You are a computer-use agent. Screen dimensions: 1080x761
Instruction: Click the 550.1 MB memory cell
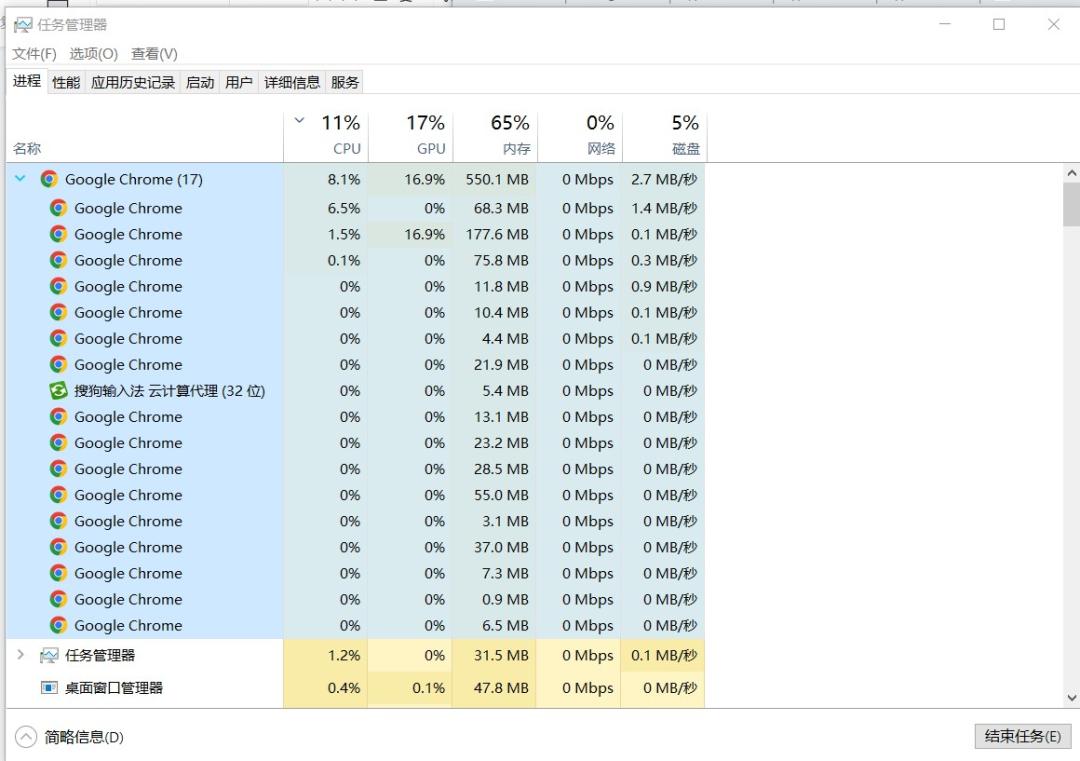tap(497, 179)
